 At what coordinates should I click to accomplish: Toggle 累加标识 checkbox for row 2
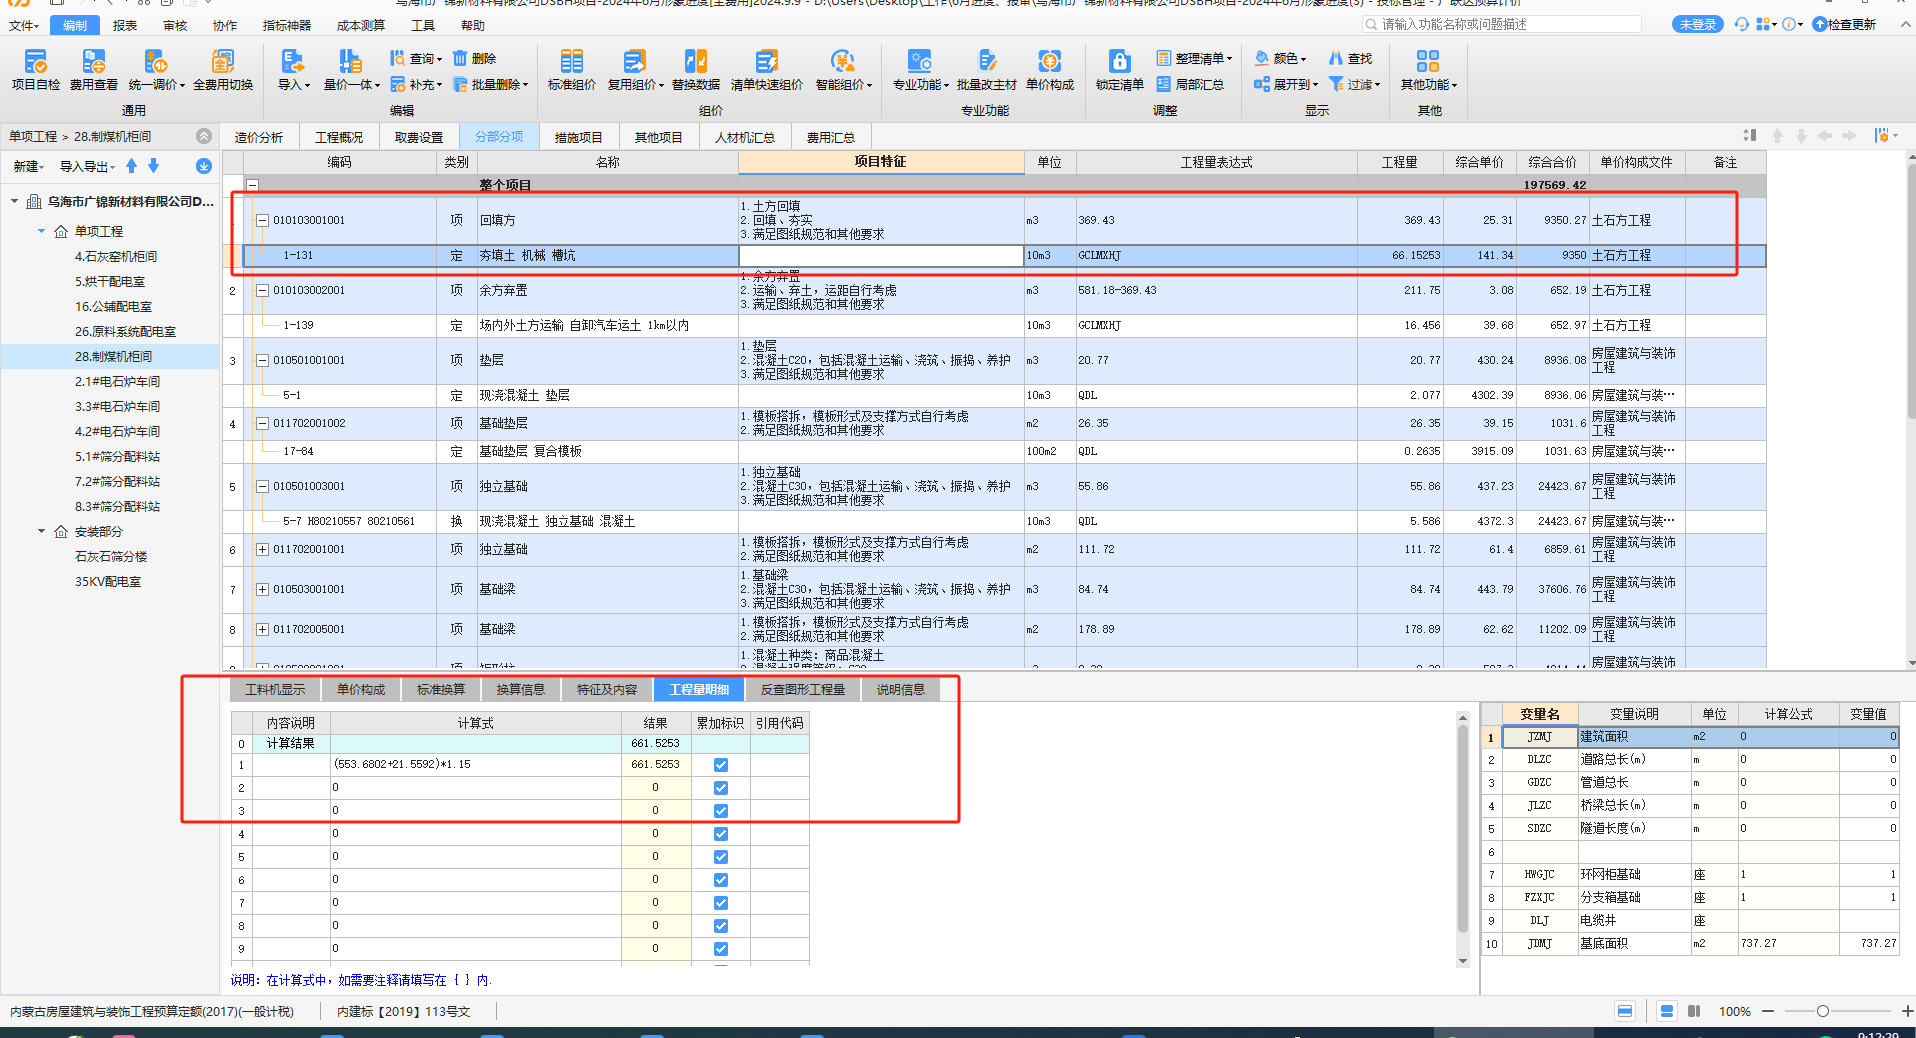point(720,788)
